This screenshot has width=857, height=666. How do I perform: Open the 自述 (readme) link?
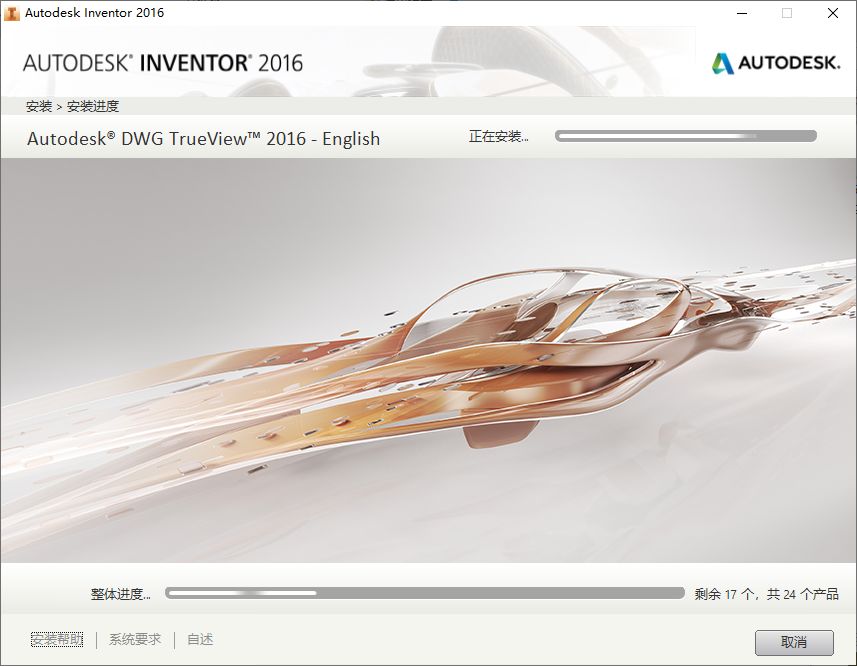[198, 639]
